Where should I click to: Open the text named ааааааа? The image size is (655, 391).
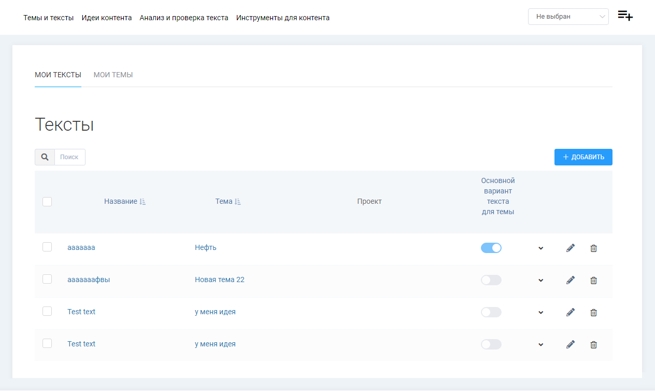(81, 247)
